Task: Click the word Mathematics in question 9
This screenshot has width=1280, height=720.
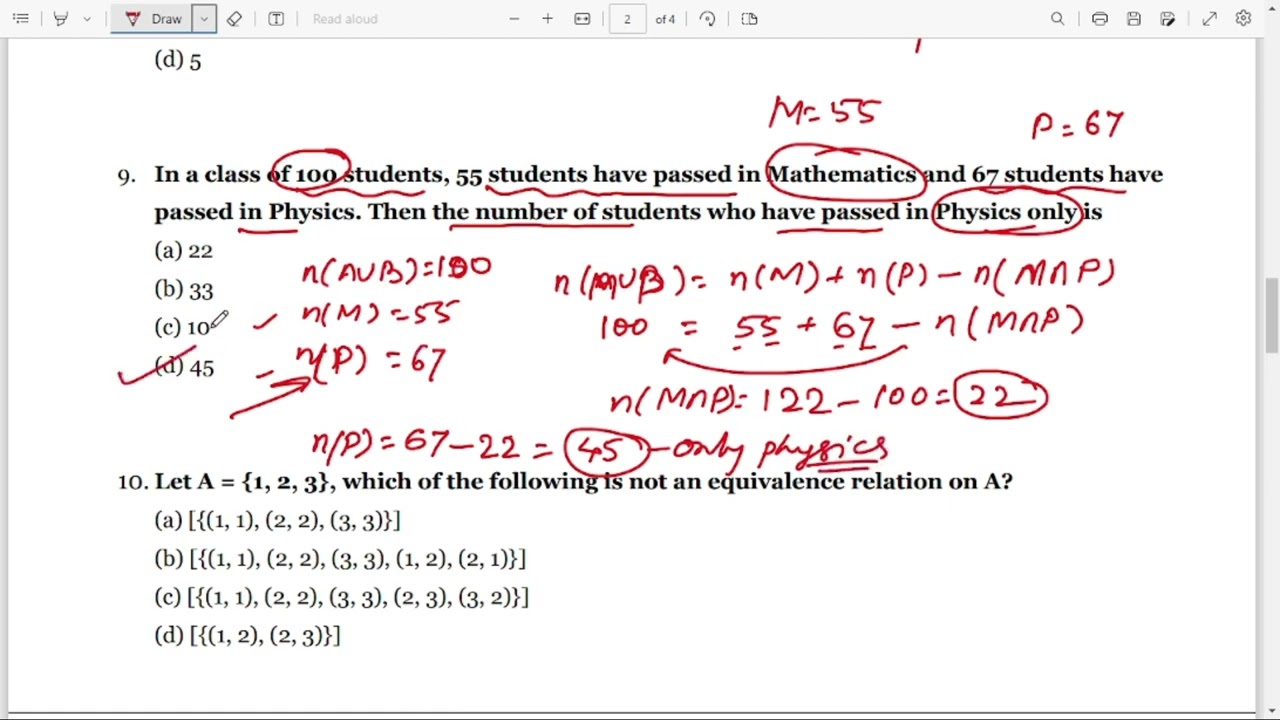Action: pyautogui.click(x=841, y=174)
